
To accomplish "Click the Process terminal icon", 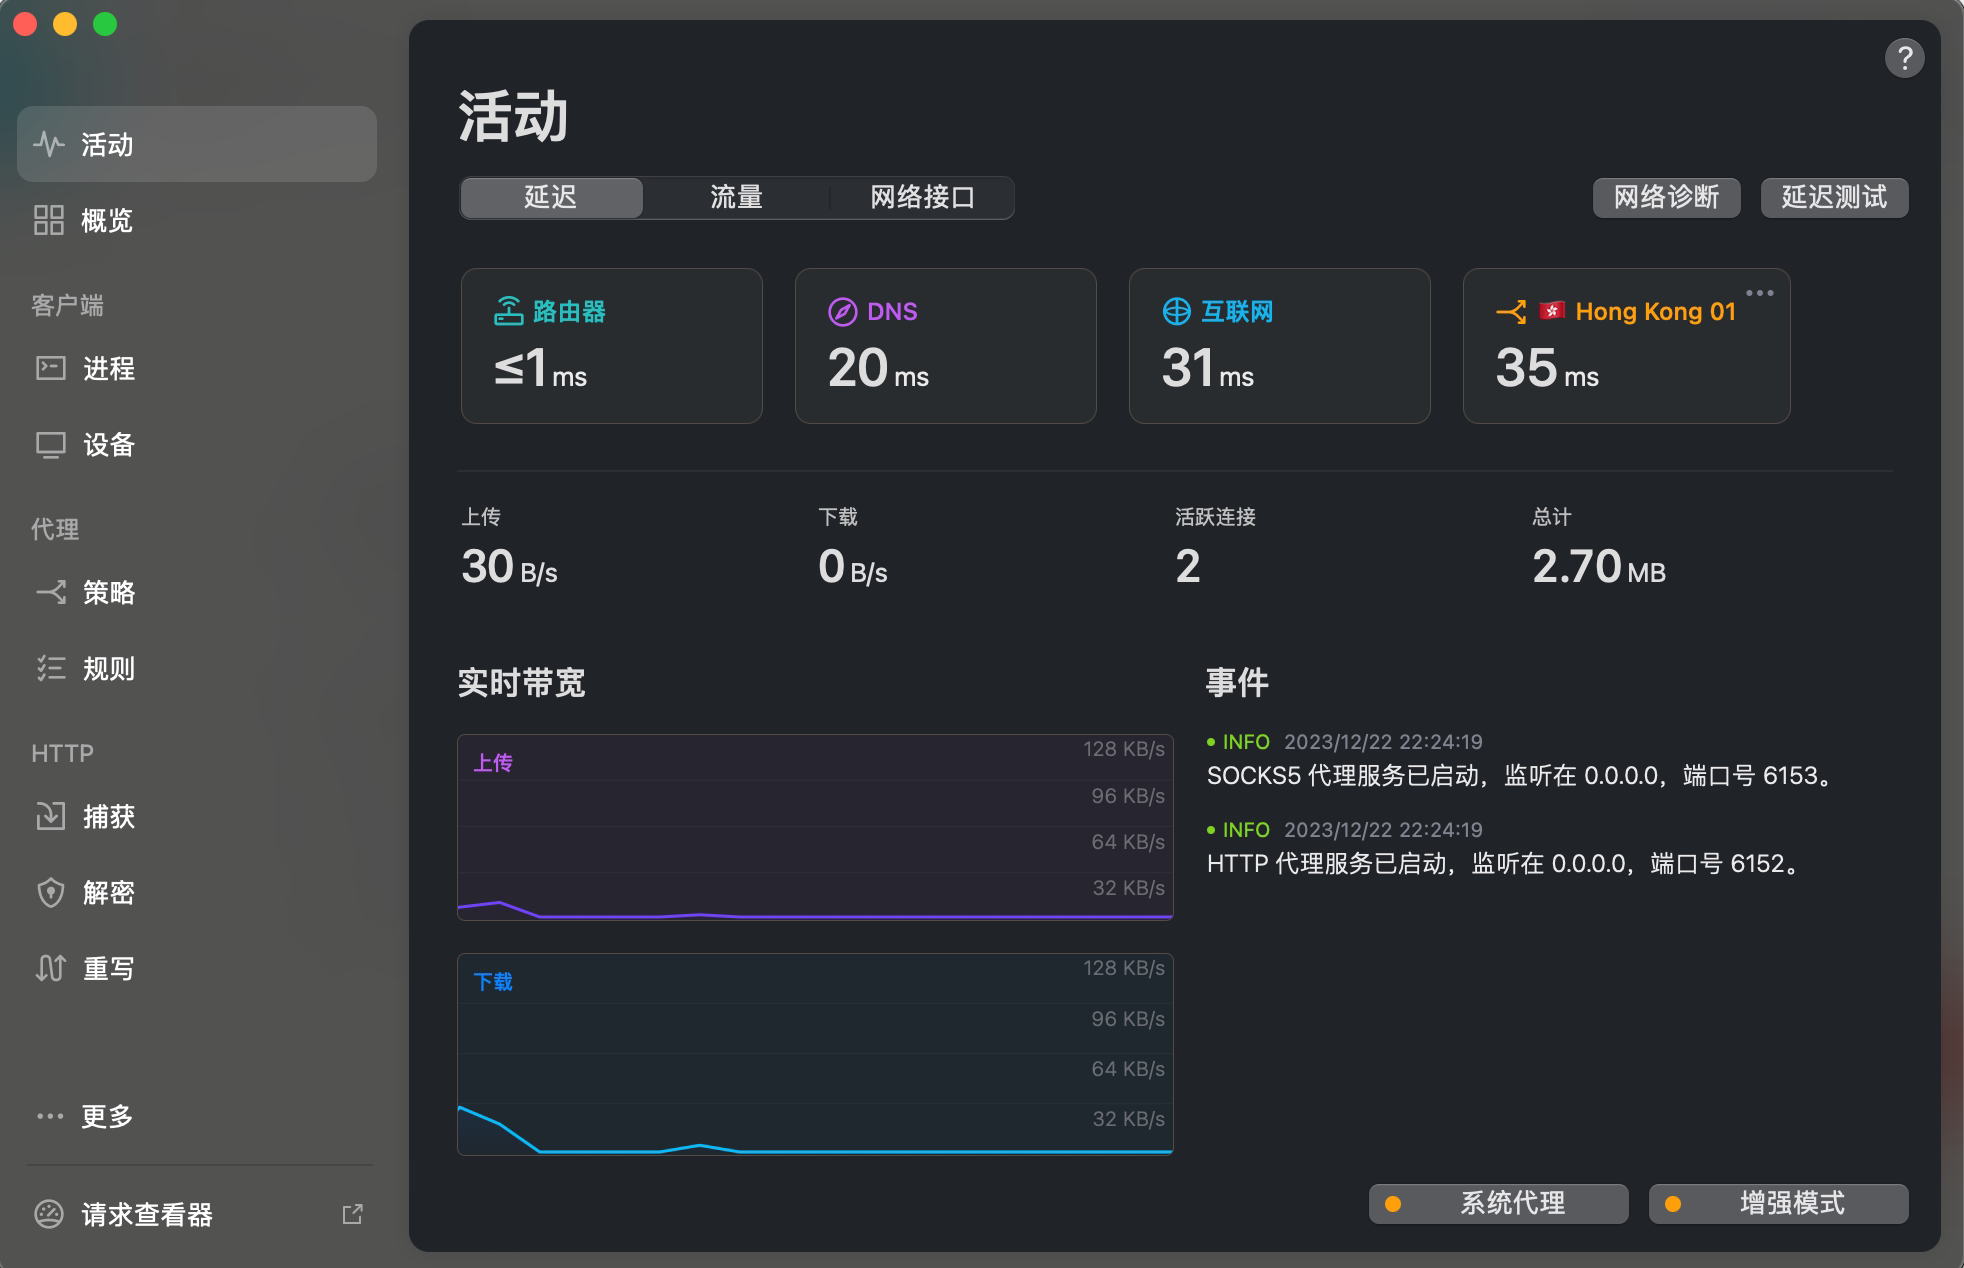I will [x=50, y=368].
